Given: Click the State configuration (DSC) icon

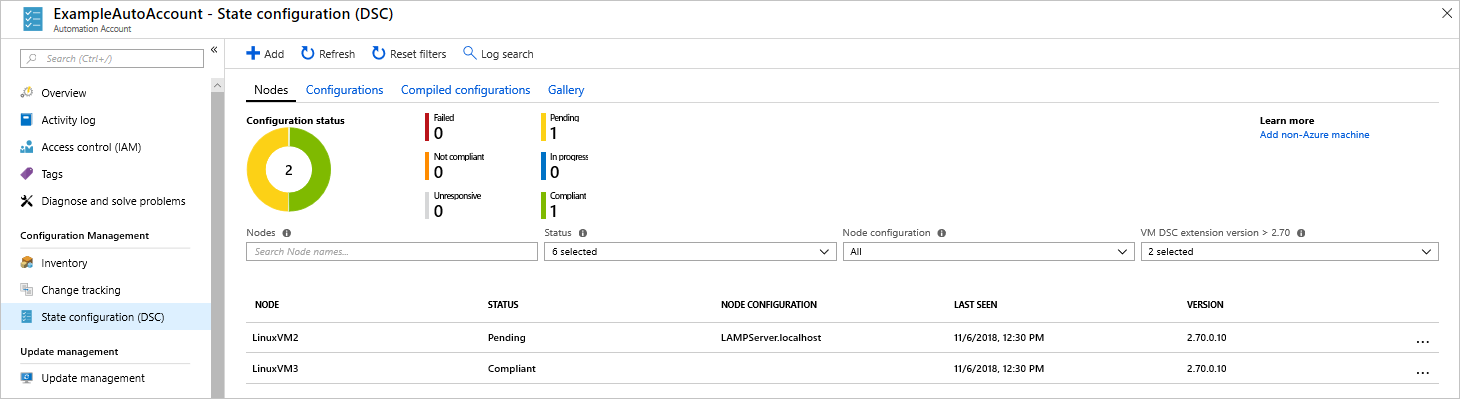Looking at the screenshot, I should [x=27, y=317].
